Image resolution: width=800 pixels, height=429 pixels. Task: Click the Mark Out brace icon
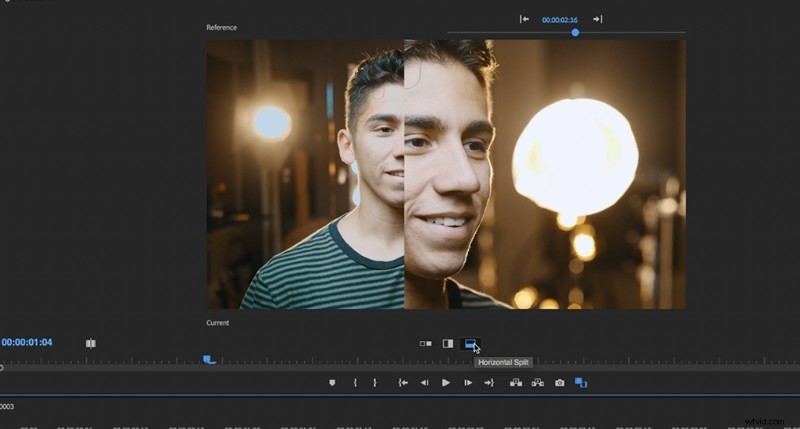(375, 383)
